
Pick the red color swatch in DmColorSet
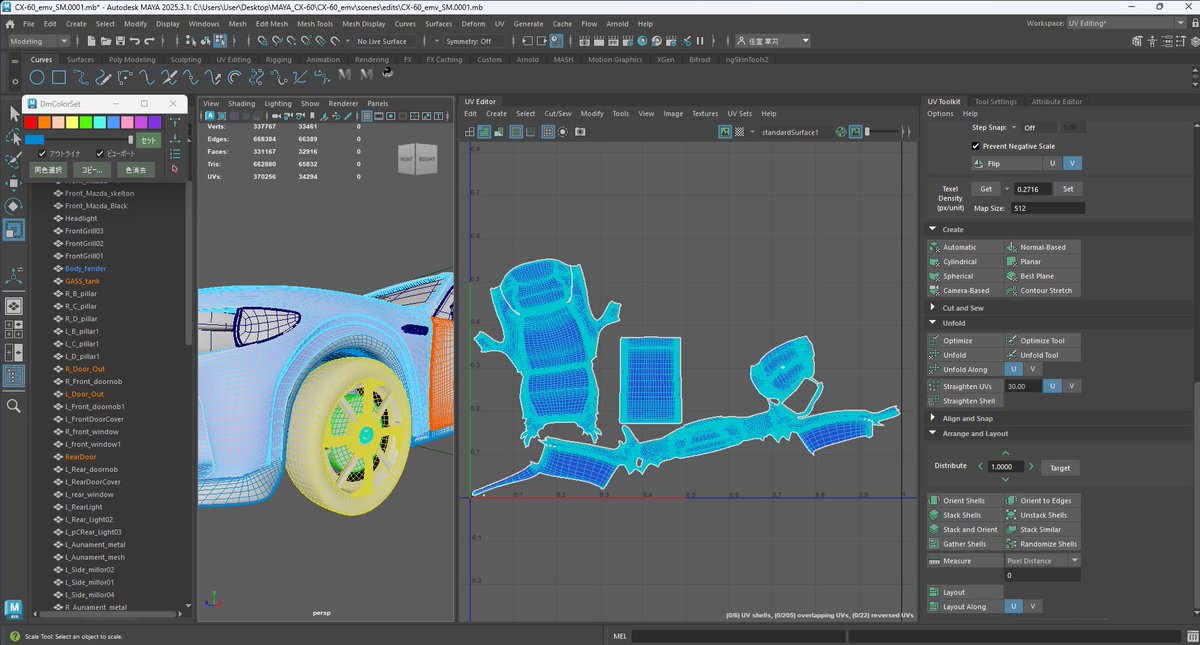coord(30,122)
